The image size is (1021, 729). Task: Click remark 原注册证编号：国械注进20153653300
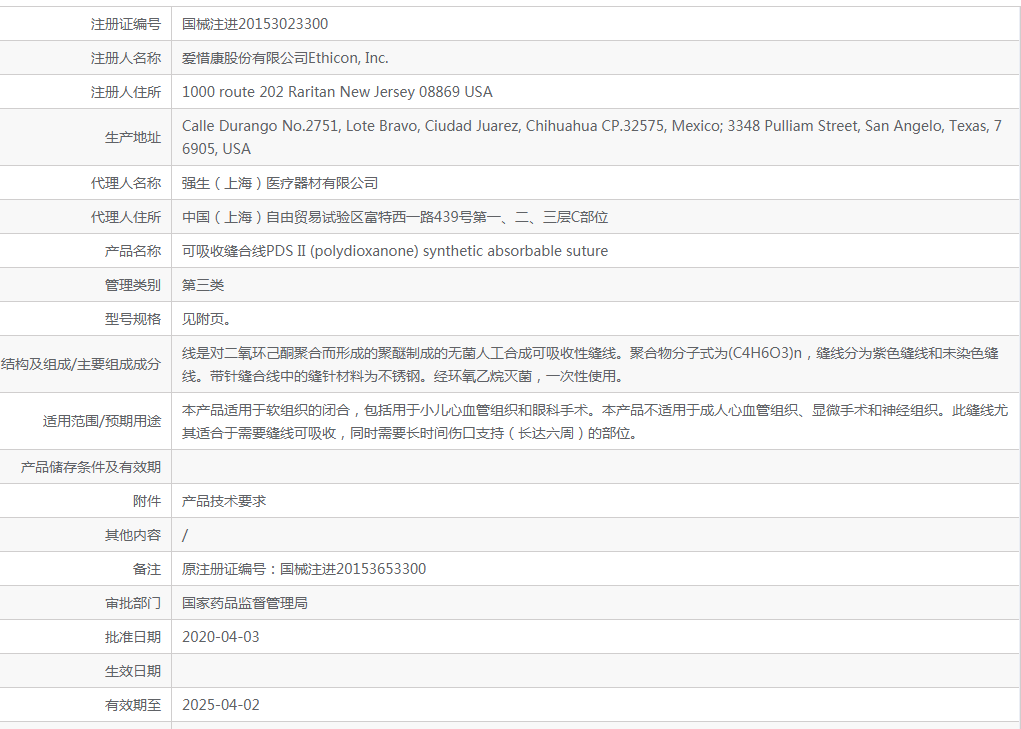coord(304,568)
